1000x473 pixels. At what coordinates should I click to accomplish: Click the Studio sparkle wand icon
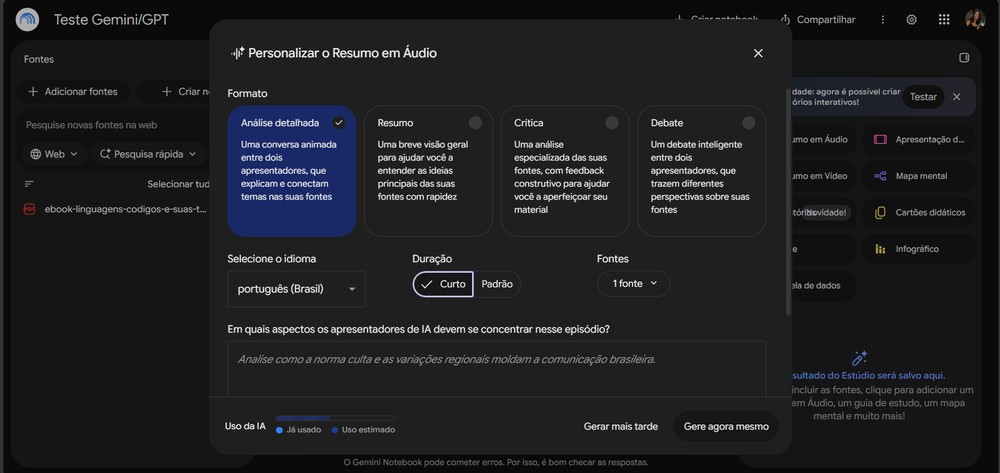(859, 358)
